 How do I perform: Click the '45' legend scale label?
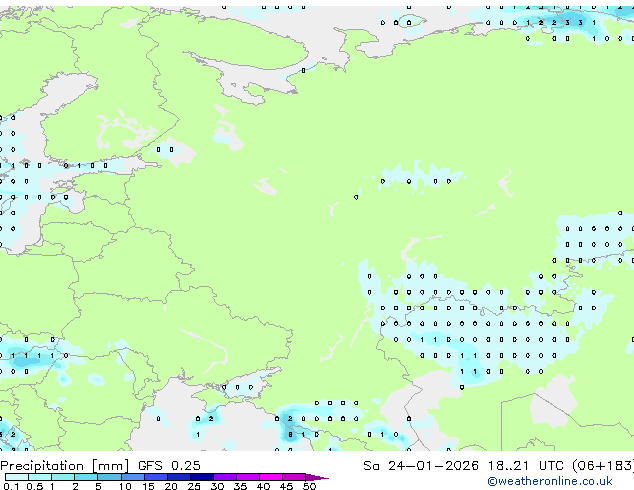pos(286,486)
